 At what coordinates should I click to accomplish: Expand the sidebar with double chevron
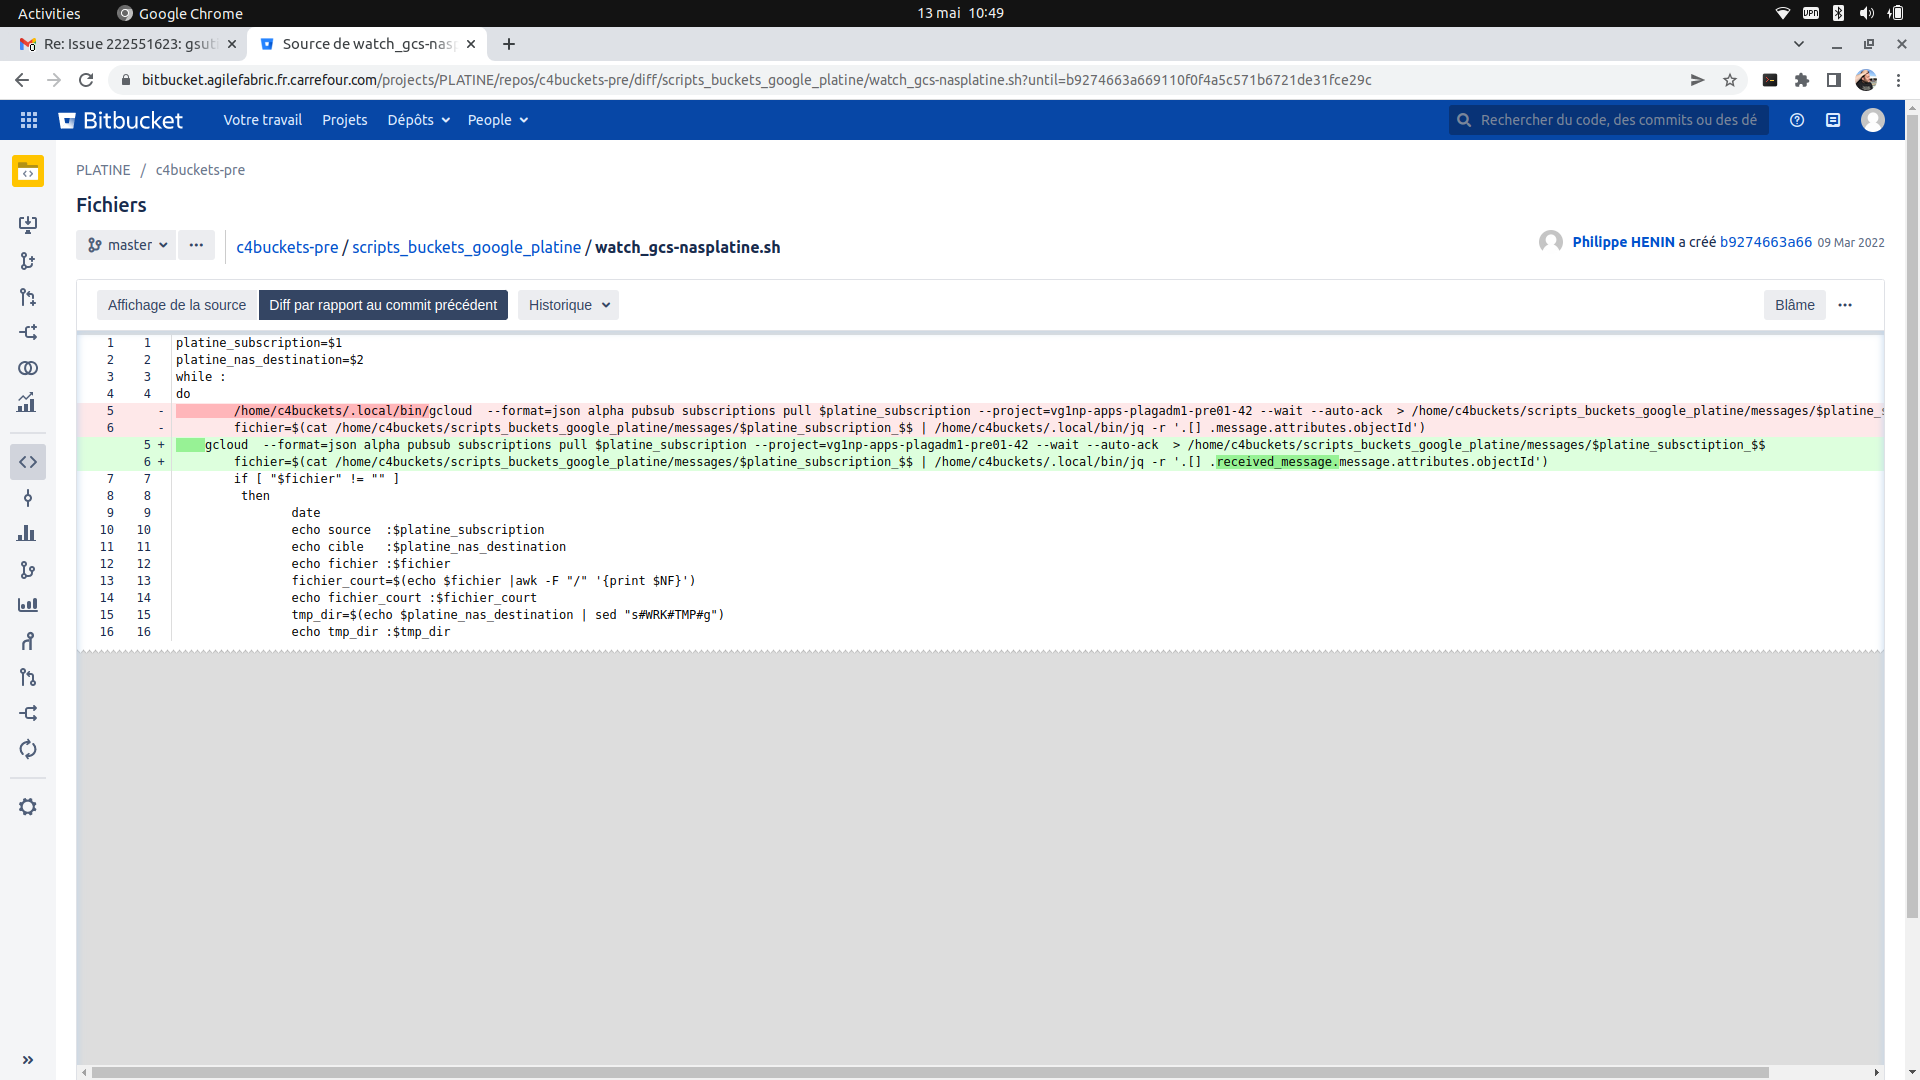(x=28, y=1060)
